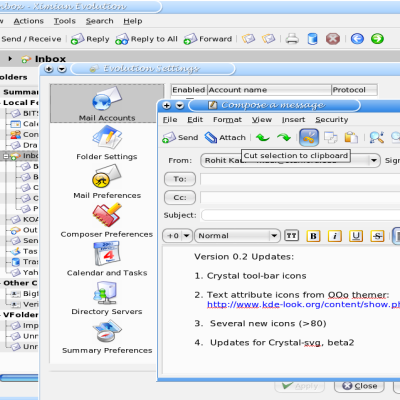Click the blue trash can icon

(x=312, y=39)
